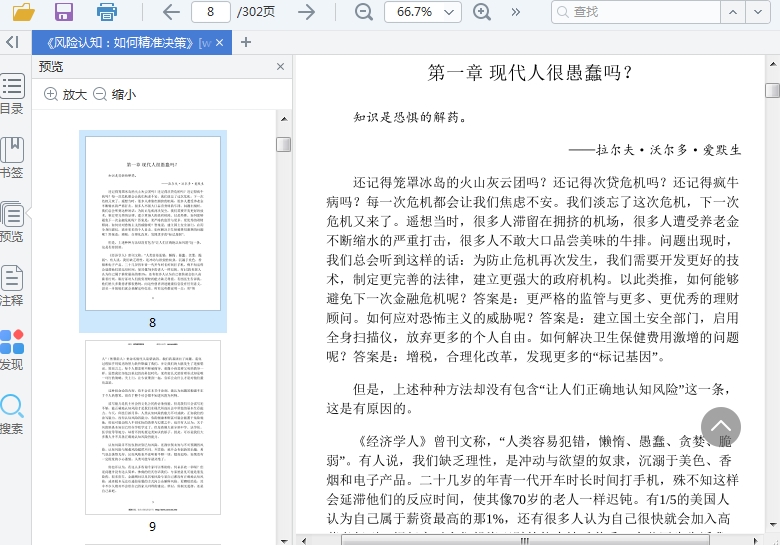Click the thumbnail panel scrollbar handle

[x=284, y=144]
